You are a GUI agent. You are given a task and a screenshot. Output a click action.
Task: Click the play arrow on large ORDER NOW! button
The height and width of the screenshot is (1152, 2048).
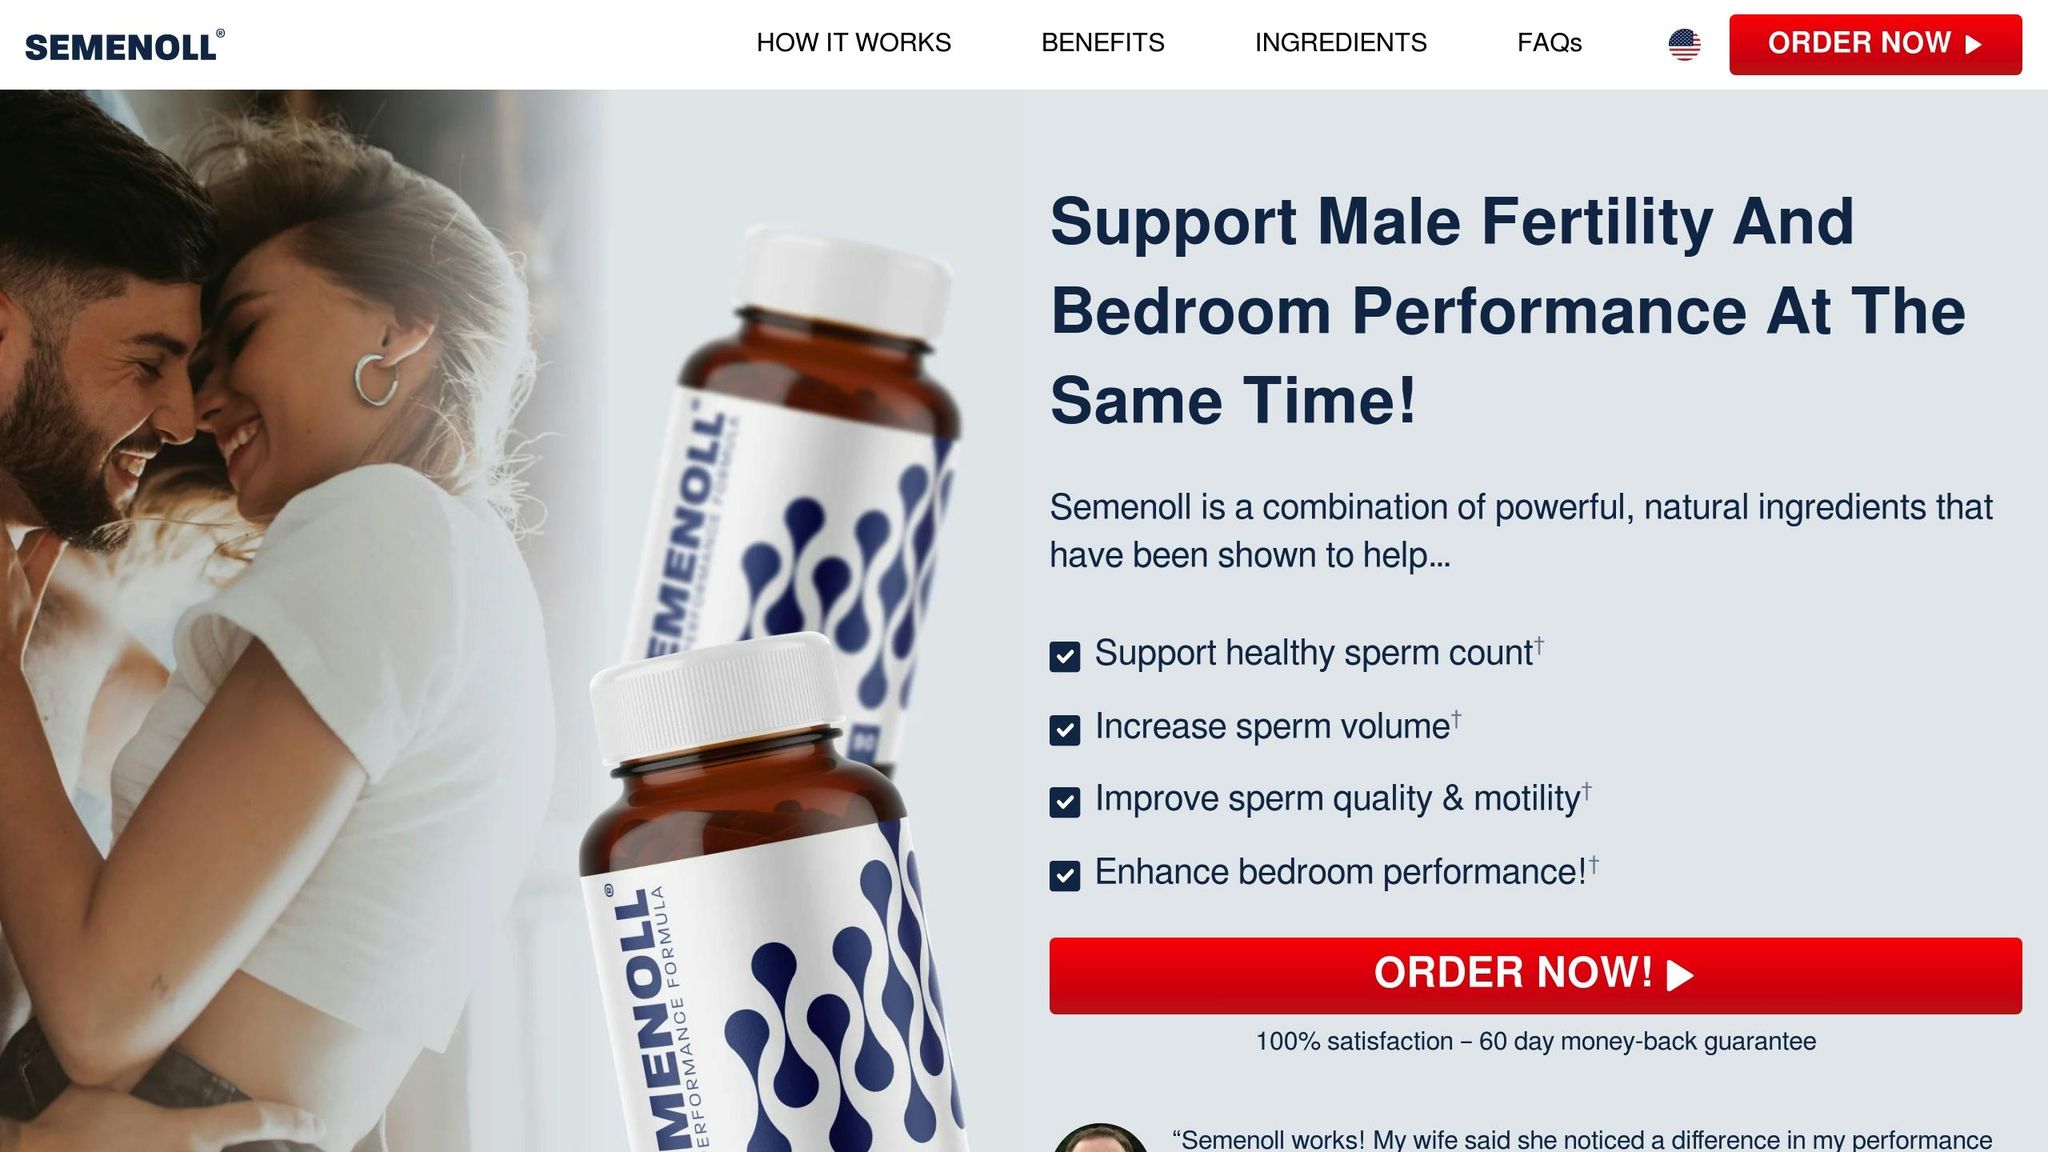[1680, 975]
